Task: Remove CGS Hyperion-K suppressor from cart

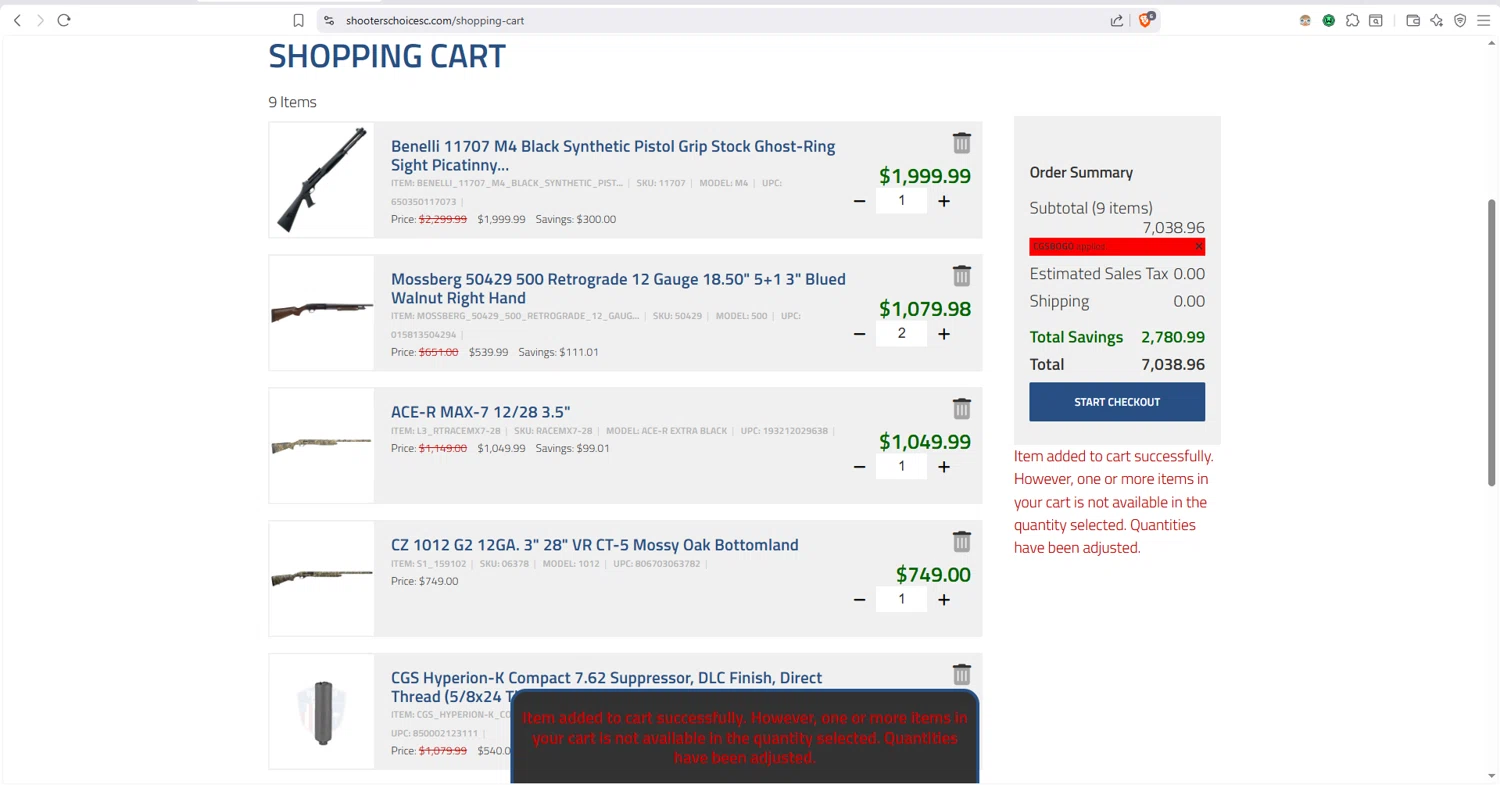Action: point(961,674)
